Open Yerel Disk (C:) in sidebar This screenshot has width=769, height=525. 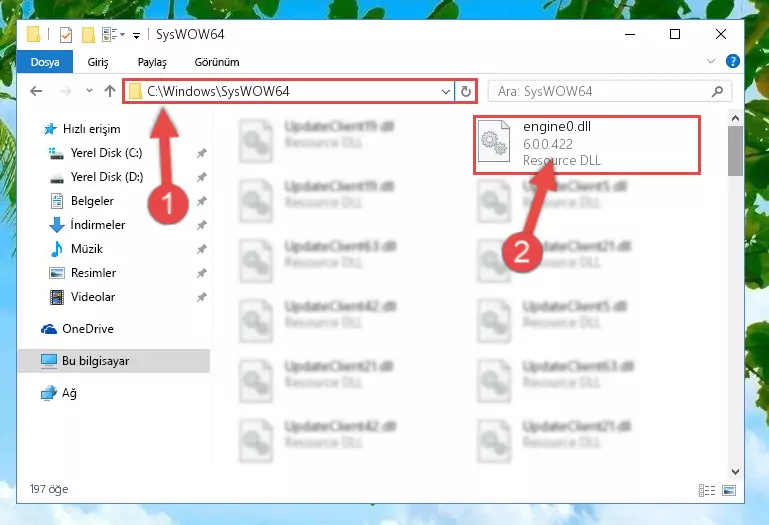(x=106, y=153)
